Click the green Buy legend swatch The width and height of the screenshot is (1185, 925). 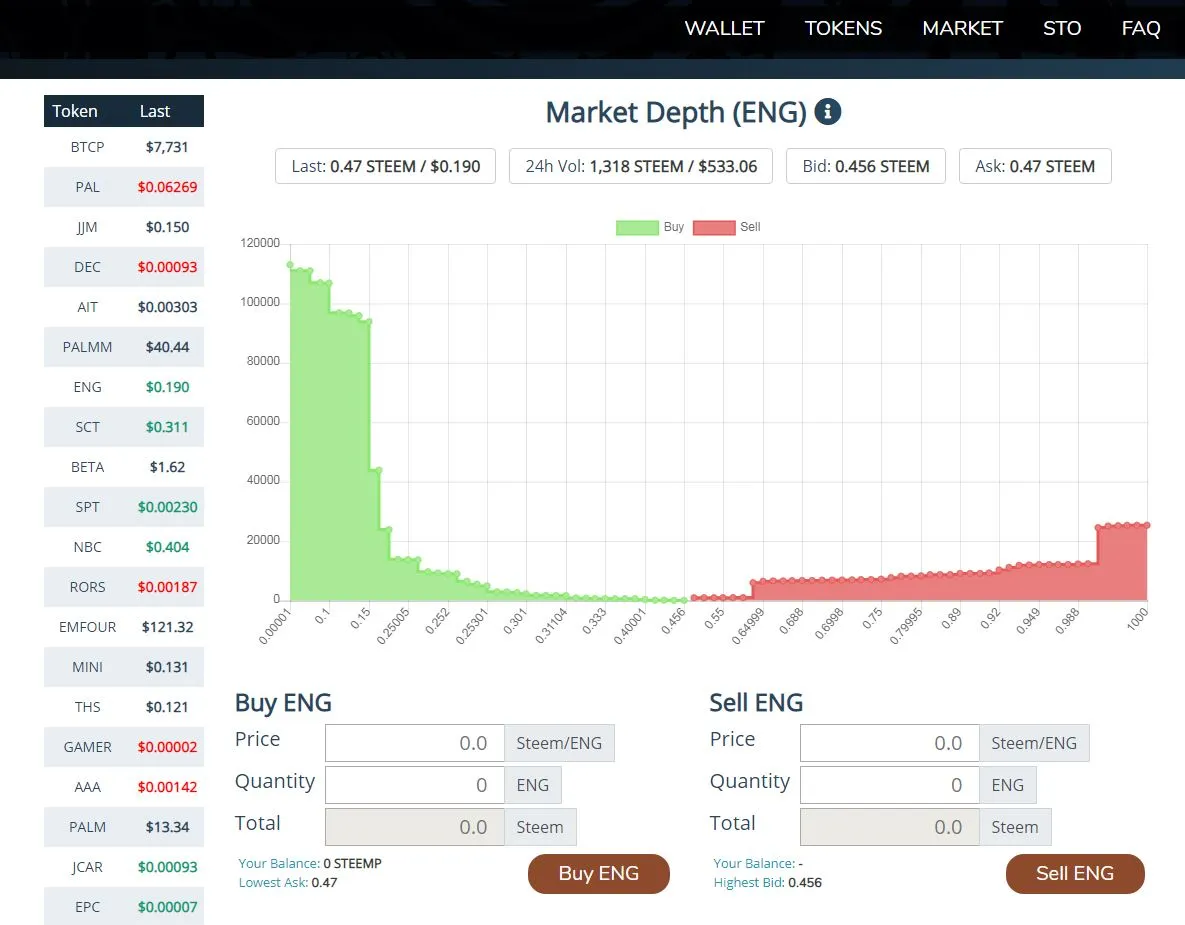[637, 227]
